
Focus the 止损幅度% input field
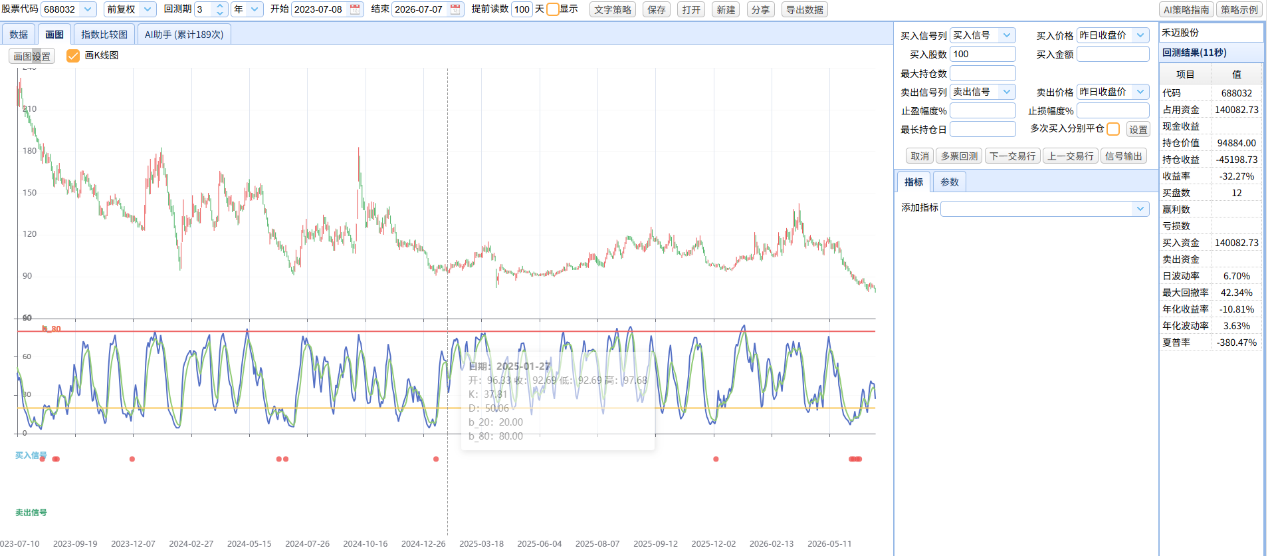click(x=1113, y=110)
